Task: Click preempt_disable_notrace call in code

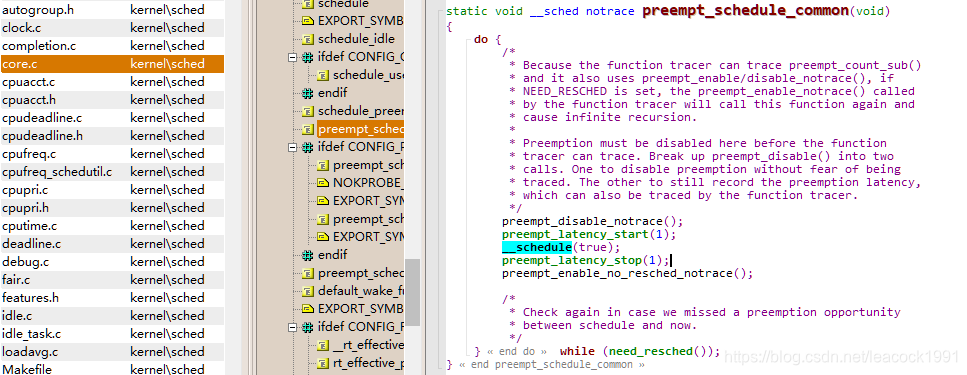Action: 582,221
